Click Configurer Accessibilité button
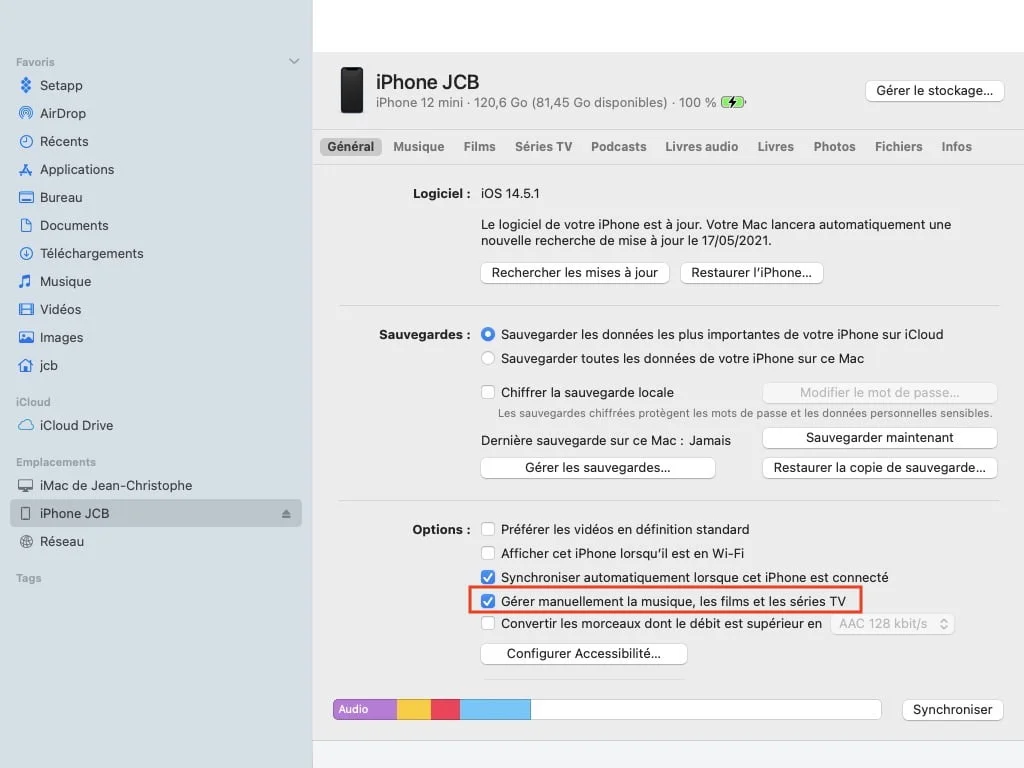 click(584, 654)
